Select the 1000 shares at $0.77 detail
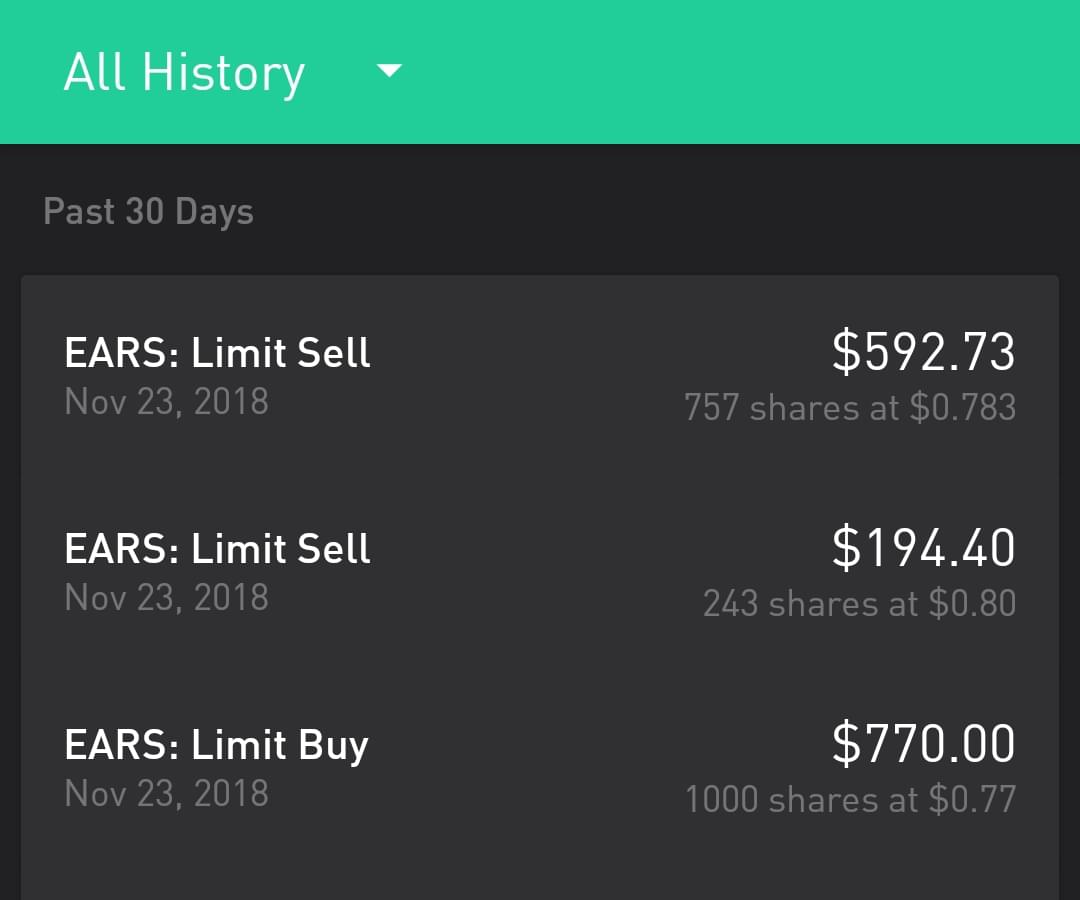1080x900 pixels. tap(850, 800)
